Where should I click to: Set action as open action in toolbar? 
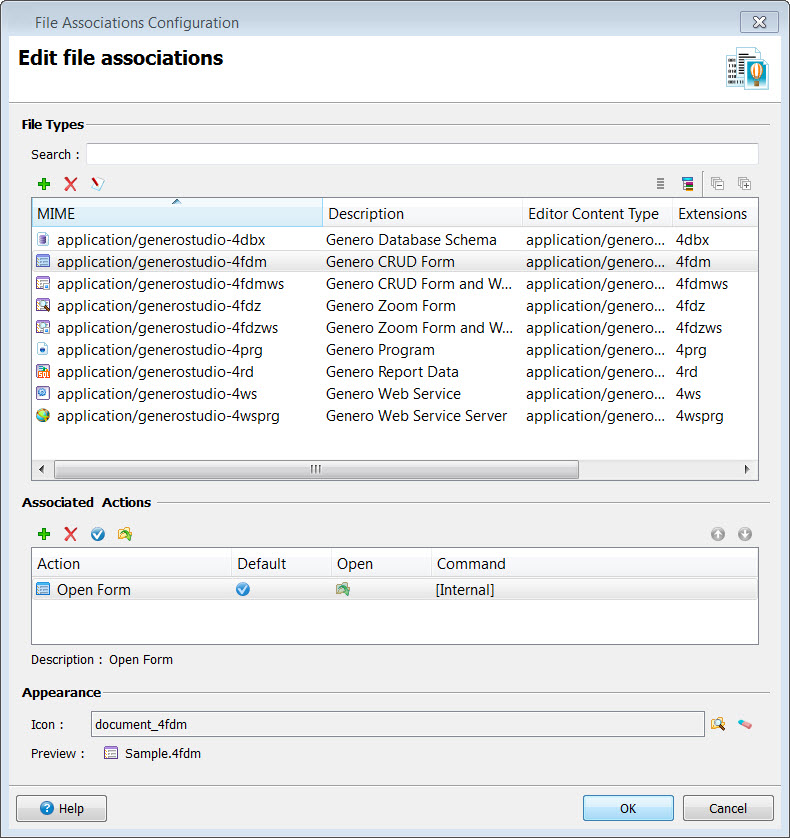[125, 534]
